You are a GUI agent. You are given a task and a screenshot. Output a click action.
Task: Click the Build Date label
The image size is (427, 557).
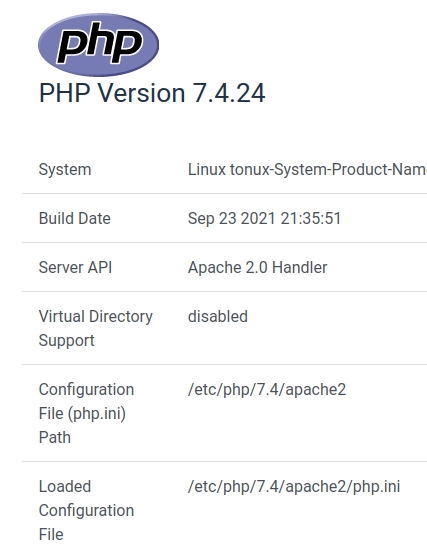click(75, 218)
